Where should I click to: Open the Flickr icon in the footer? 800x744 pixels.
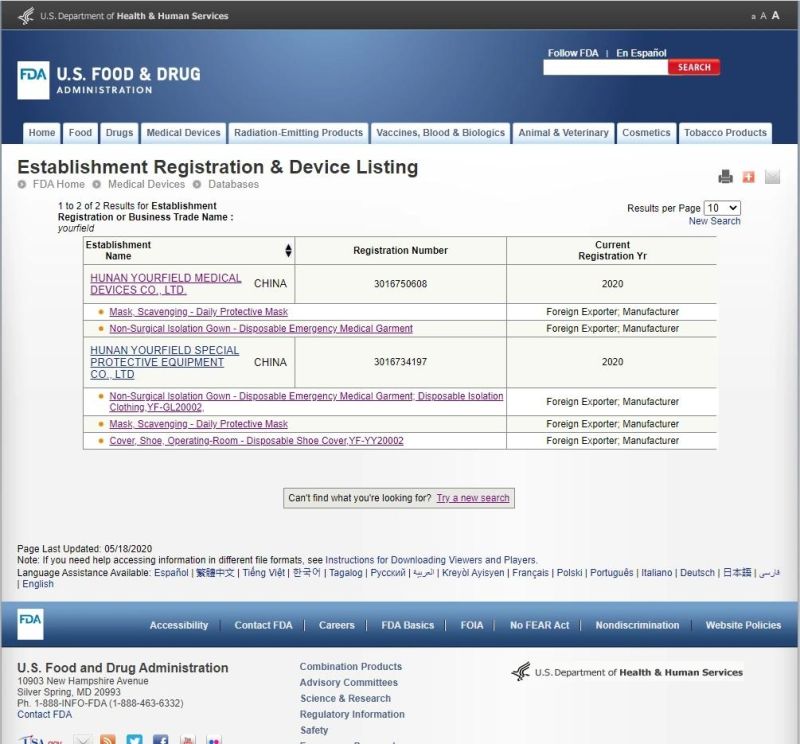tap(214, 739)
